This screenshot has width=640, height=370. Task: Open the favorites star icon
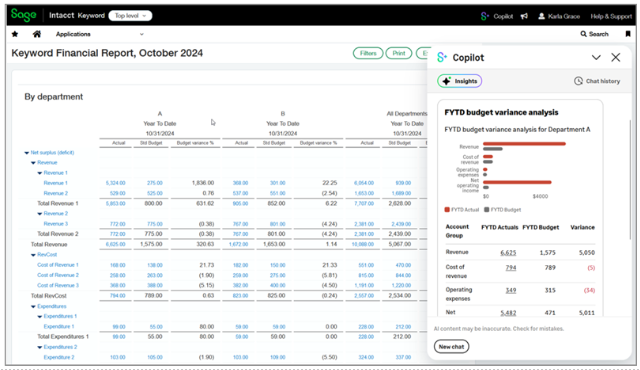[x=15, y=34]
